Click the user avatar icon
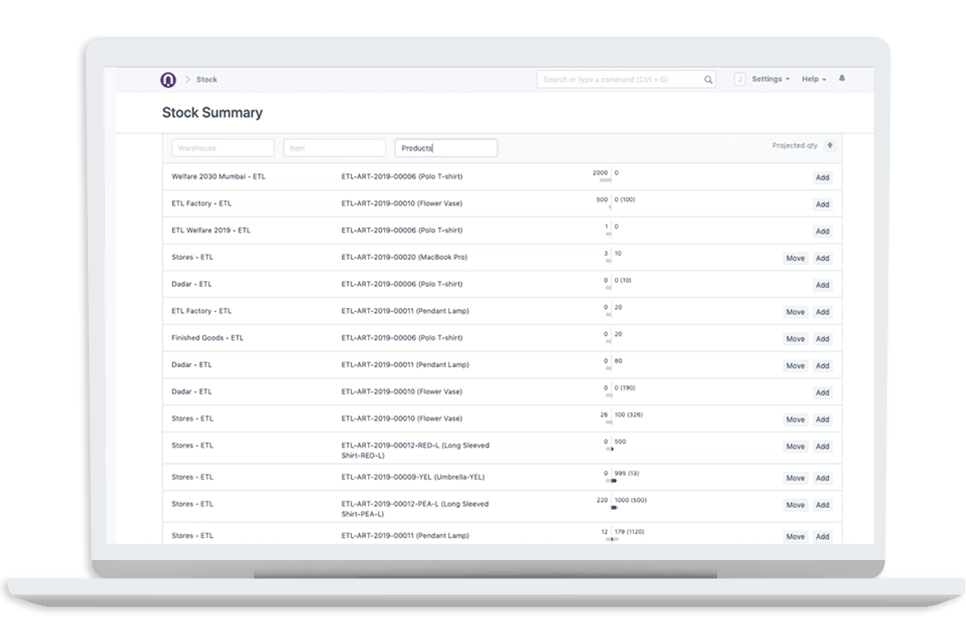Viewport: 966px width, 619px height. point(740,80)
